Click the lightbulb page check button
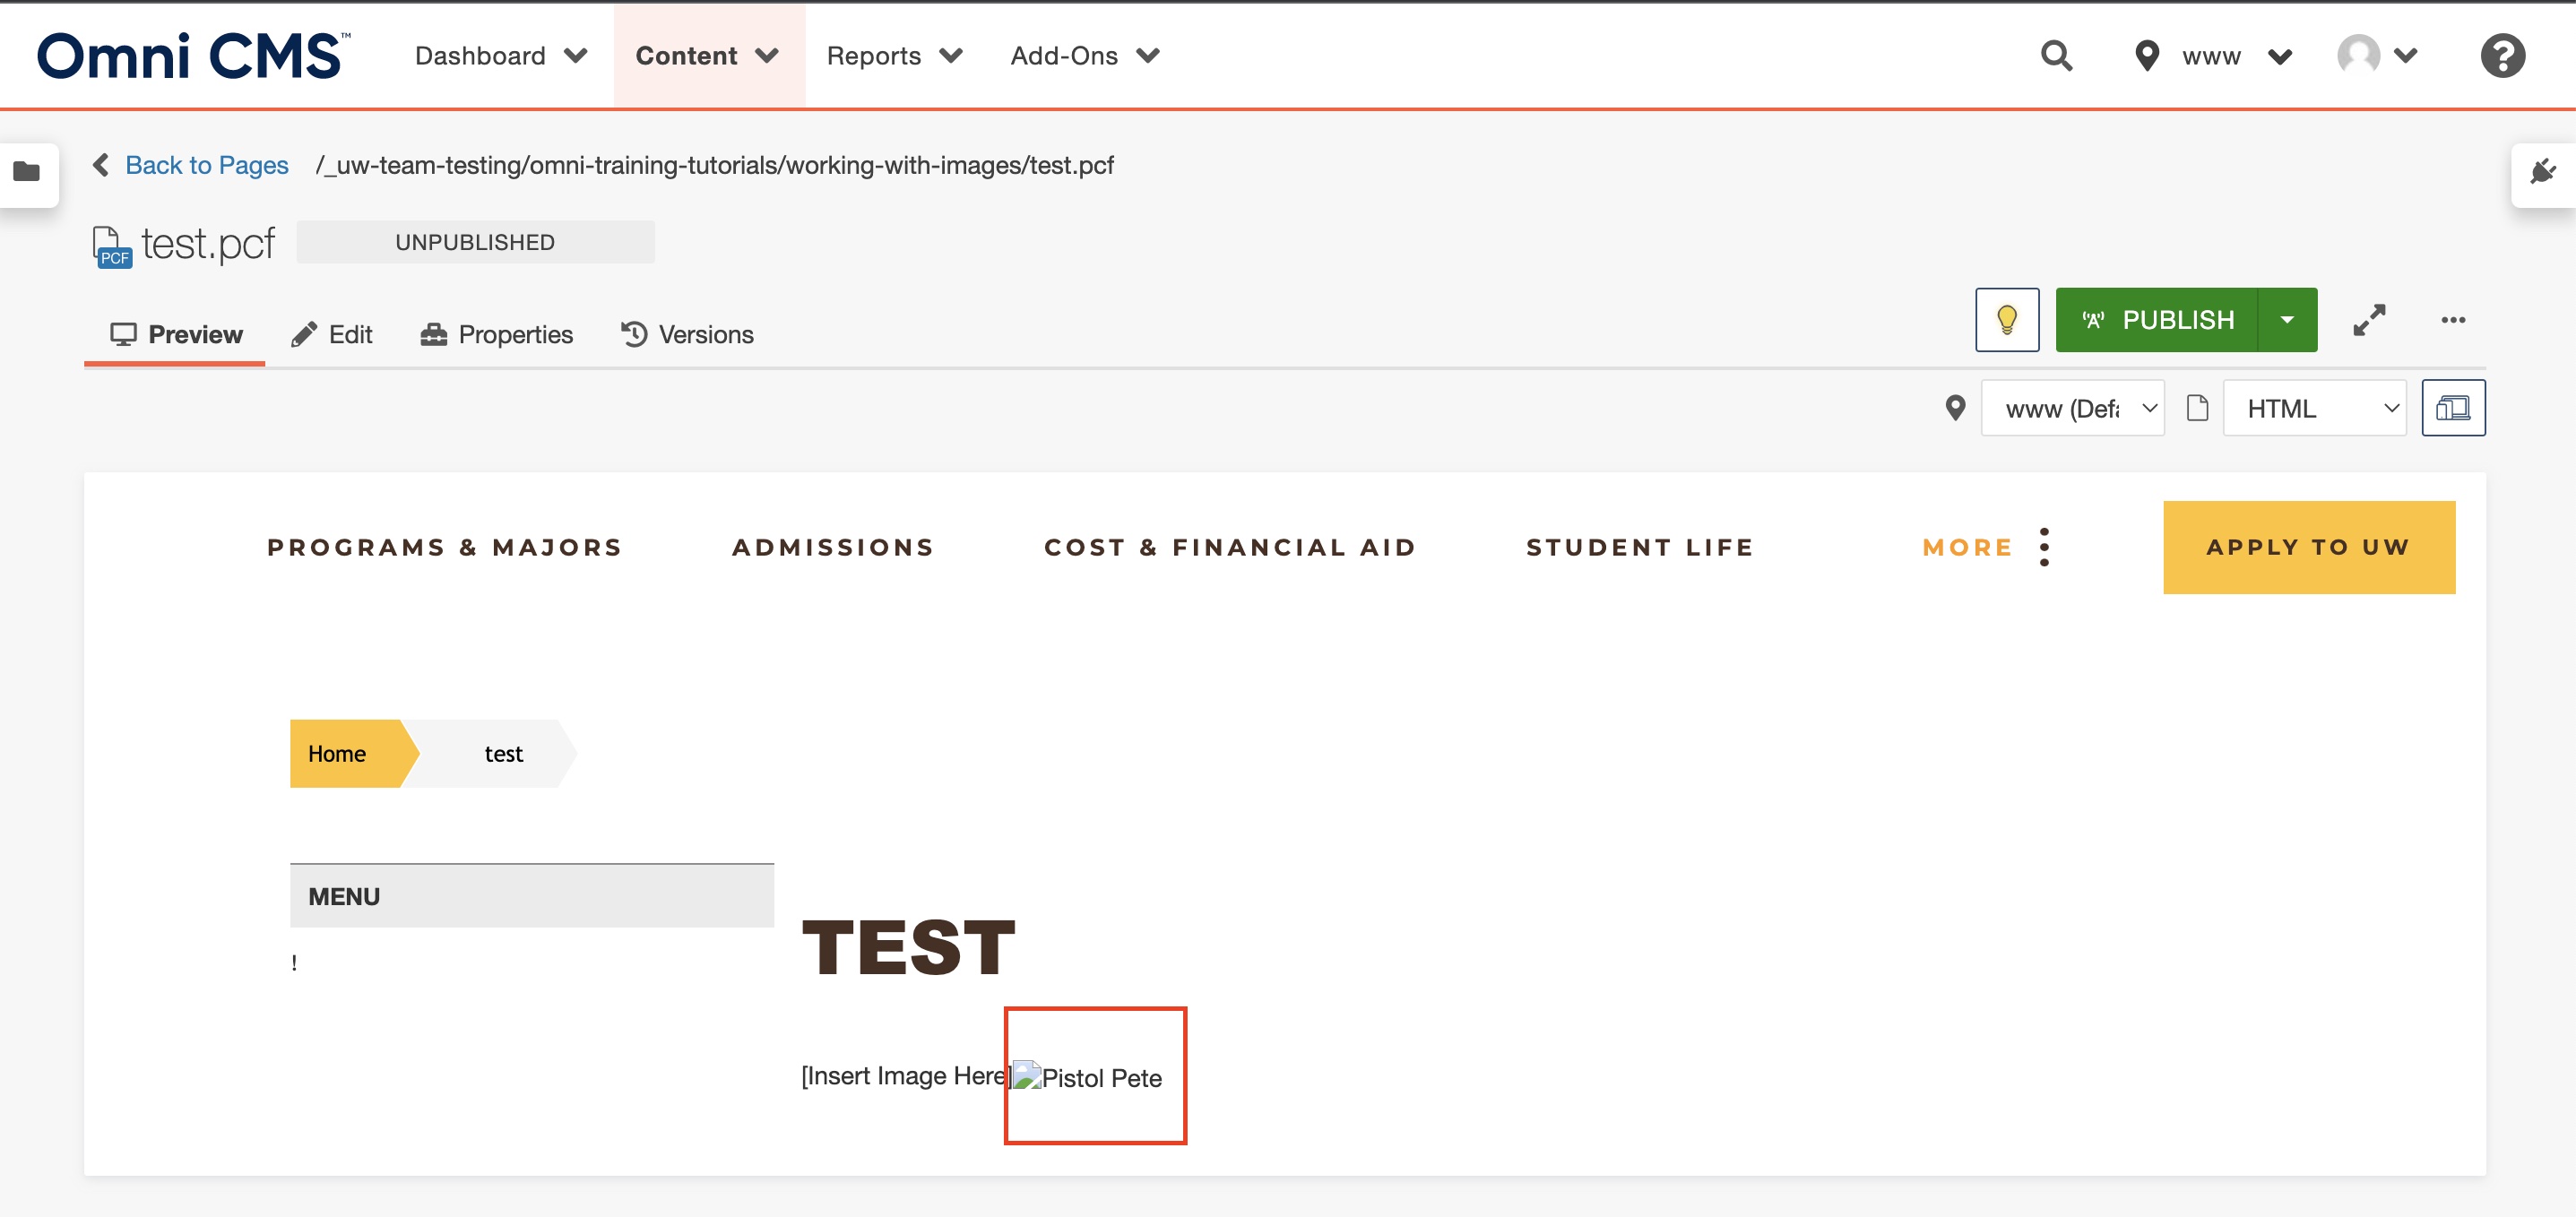 [2007, 320]
